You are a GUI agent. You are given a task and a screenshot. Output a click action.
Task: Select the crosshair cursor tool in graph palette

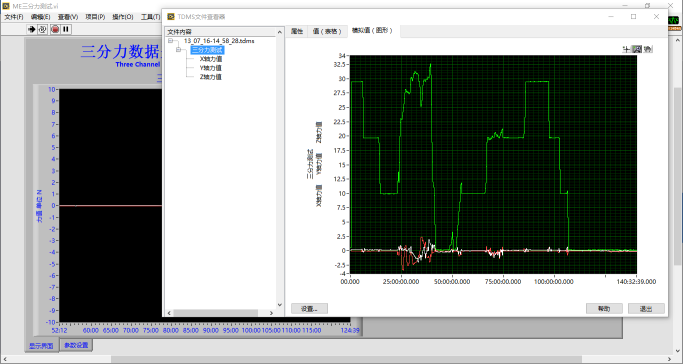(x=627, y=49)
